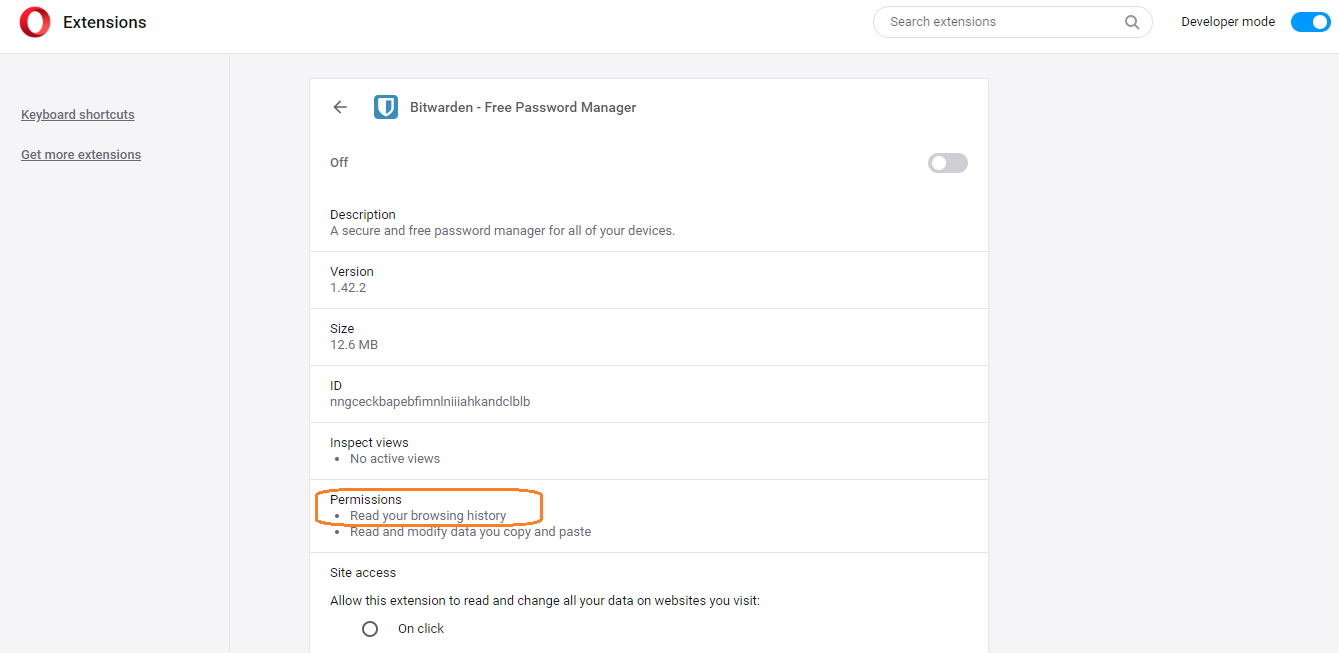
Task: Open the Keyboard shortcuts link
Action: 78,115
